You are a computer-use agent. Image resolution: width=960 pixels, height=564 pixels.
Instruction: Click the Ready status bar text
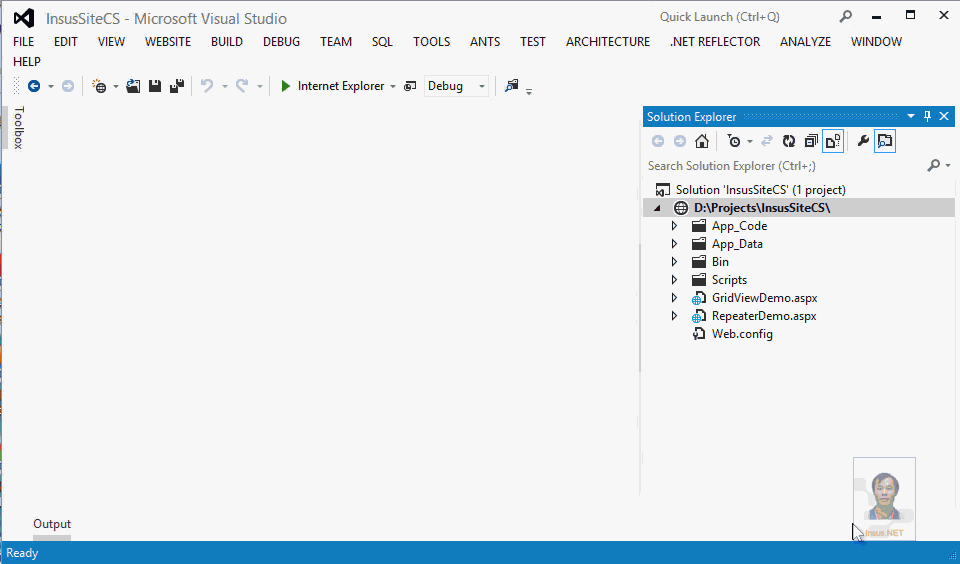[22, 553]
